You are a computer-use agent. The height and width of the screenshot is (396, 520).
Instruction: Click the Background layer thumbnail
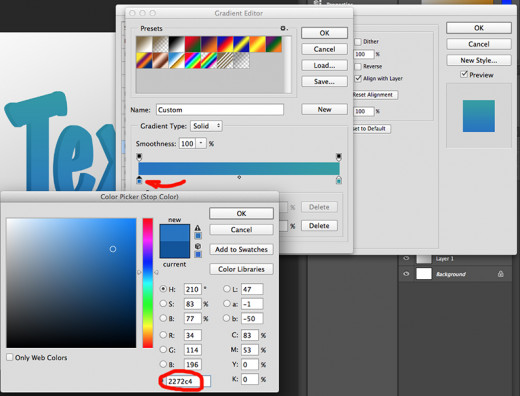(424, 274)
